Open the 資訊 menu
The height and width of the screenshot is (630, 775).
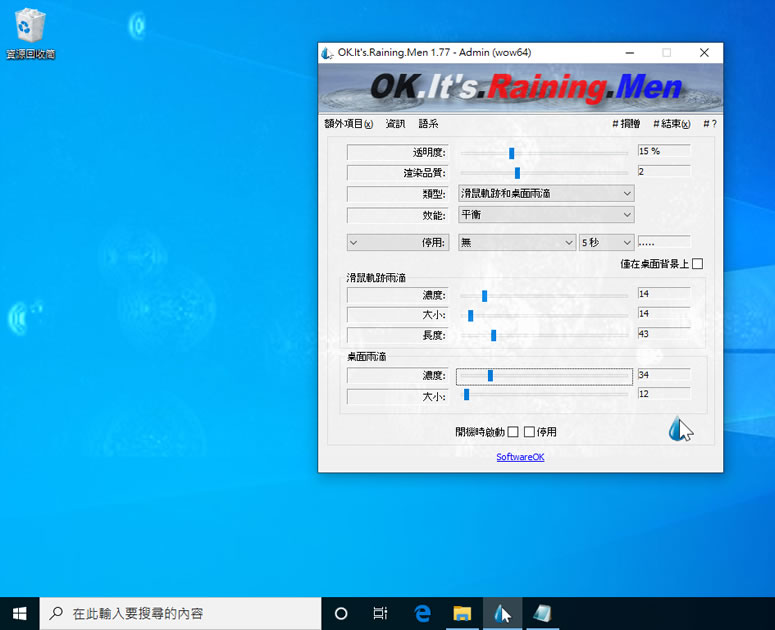click(395, 124)
